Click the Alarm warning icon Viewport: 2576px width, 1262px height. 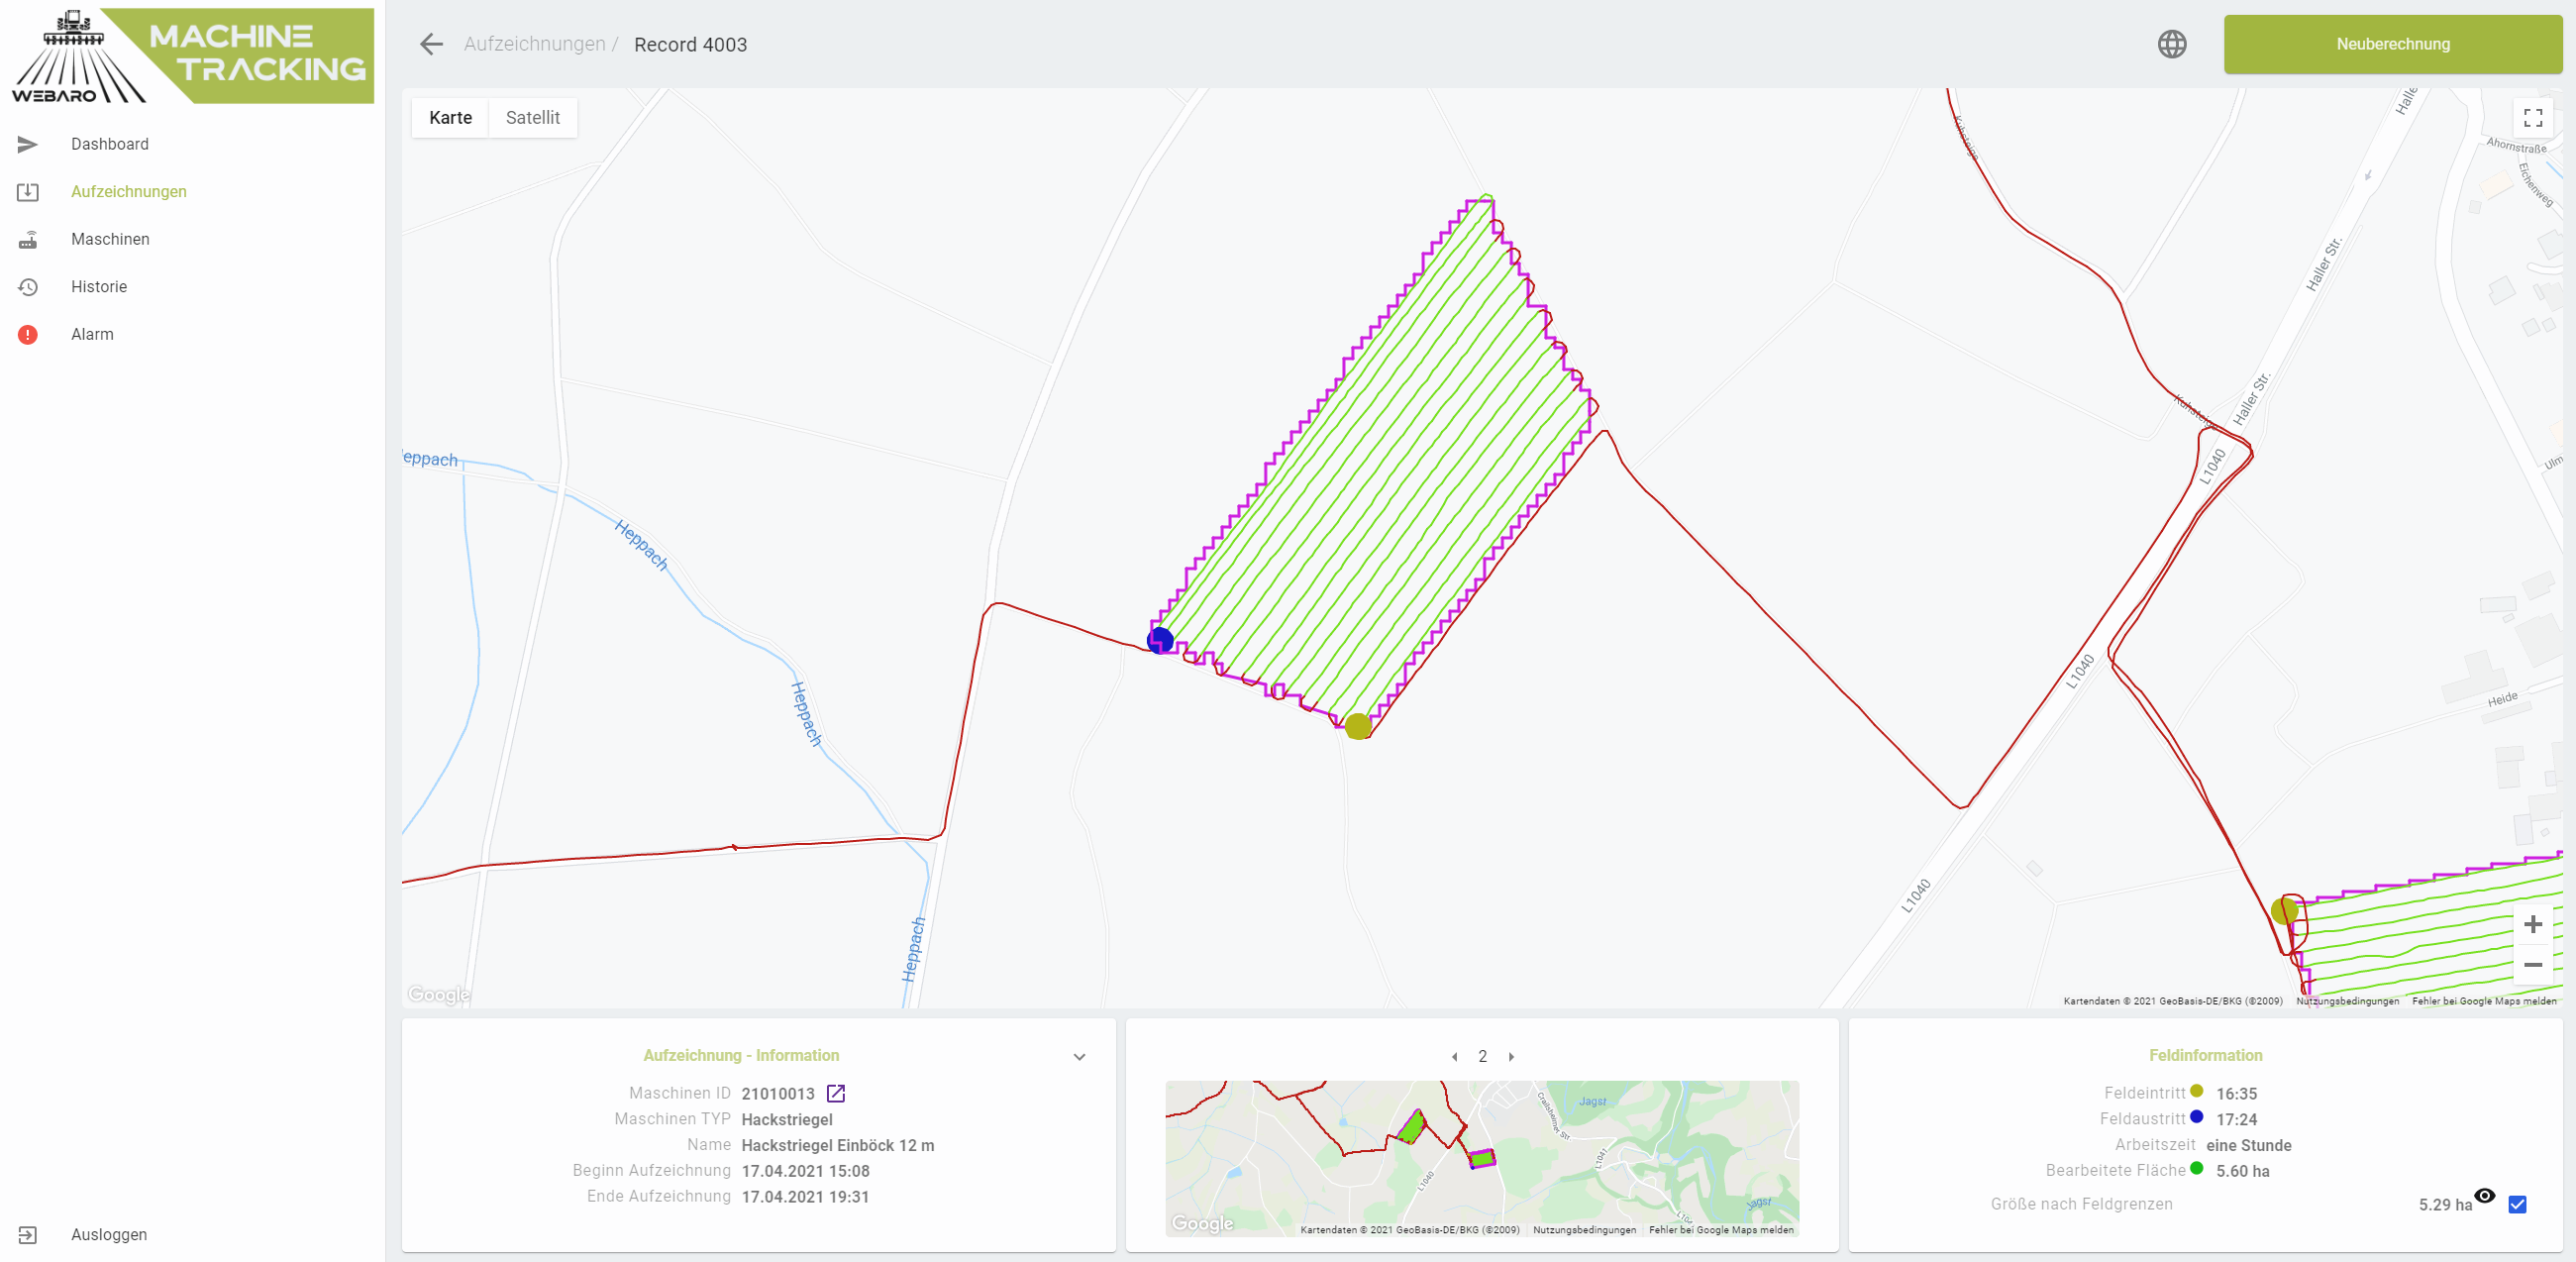pyautogui.click(x=28, y=334)
